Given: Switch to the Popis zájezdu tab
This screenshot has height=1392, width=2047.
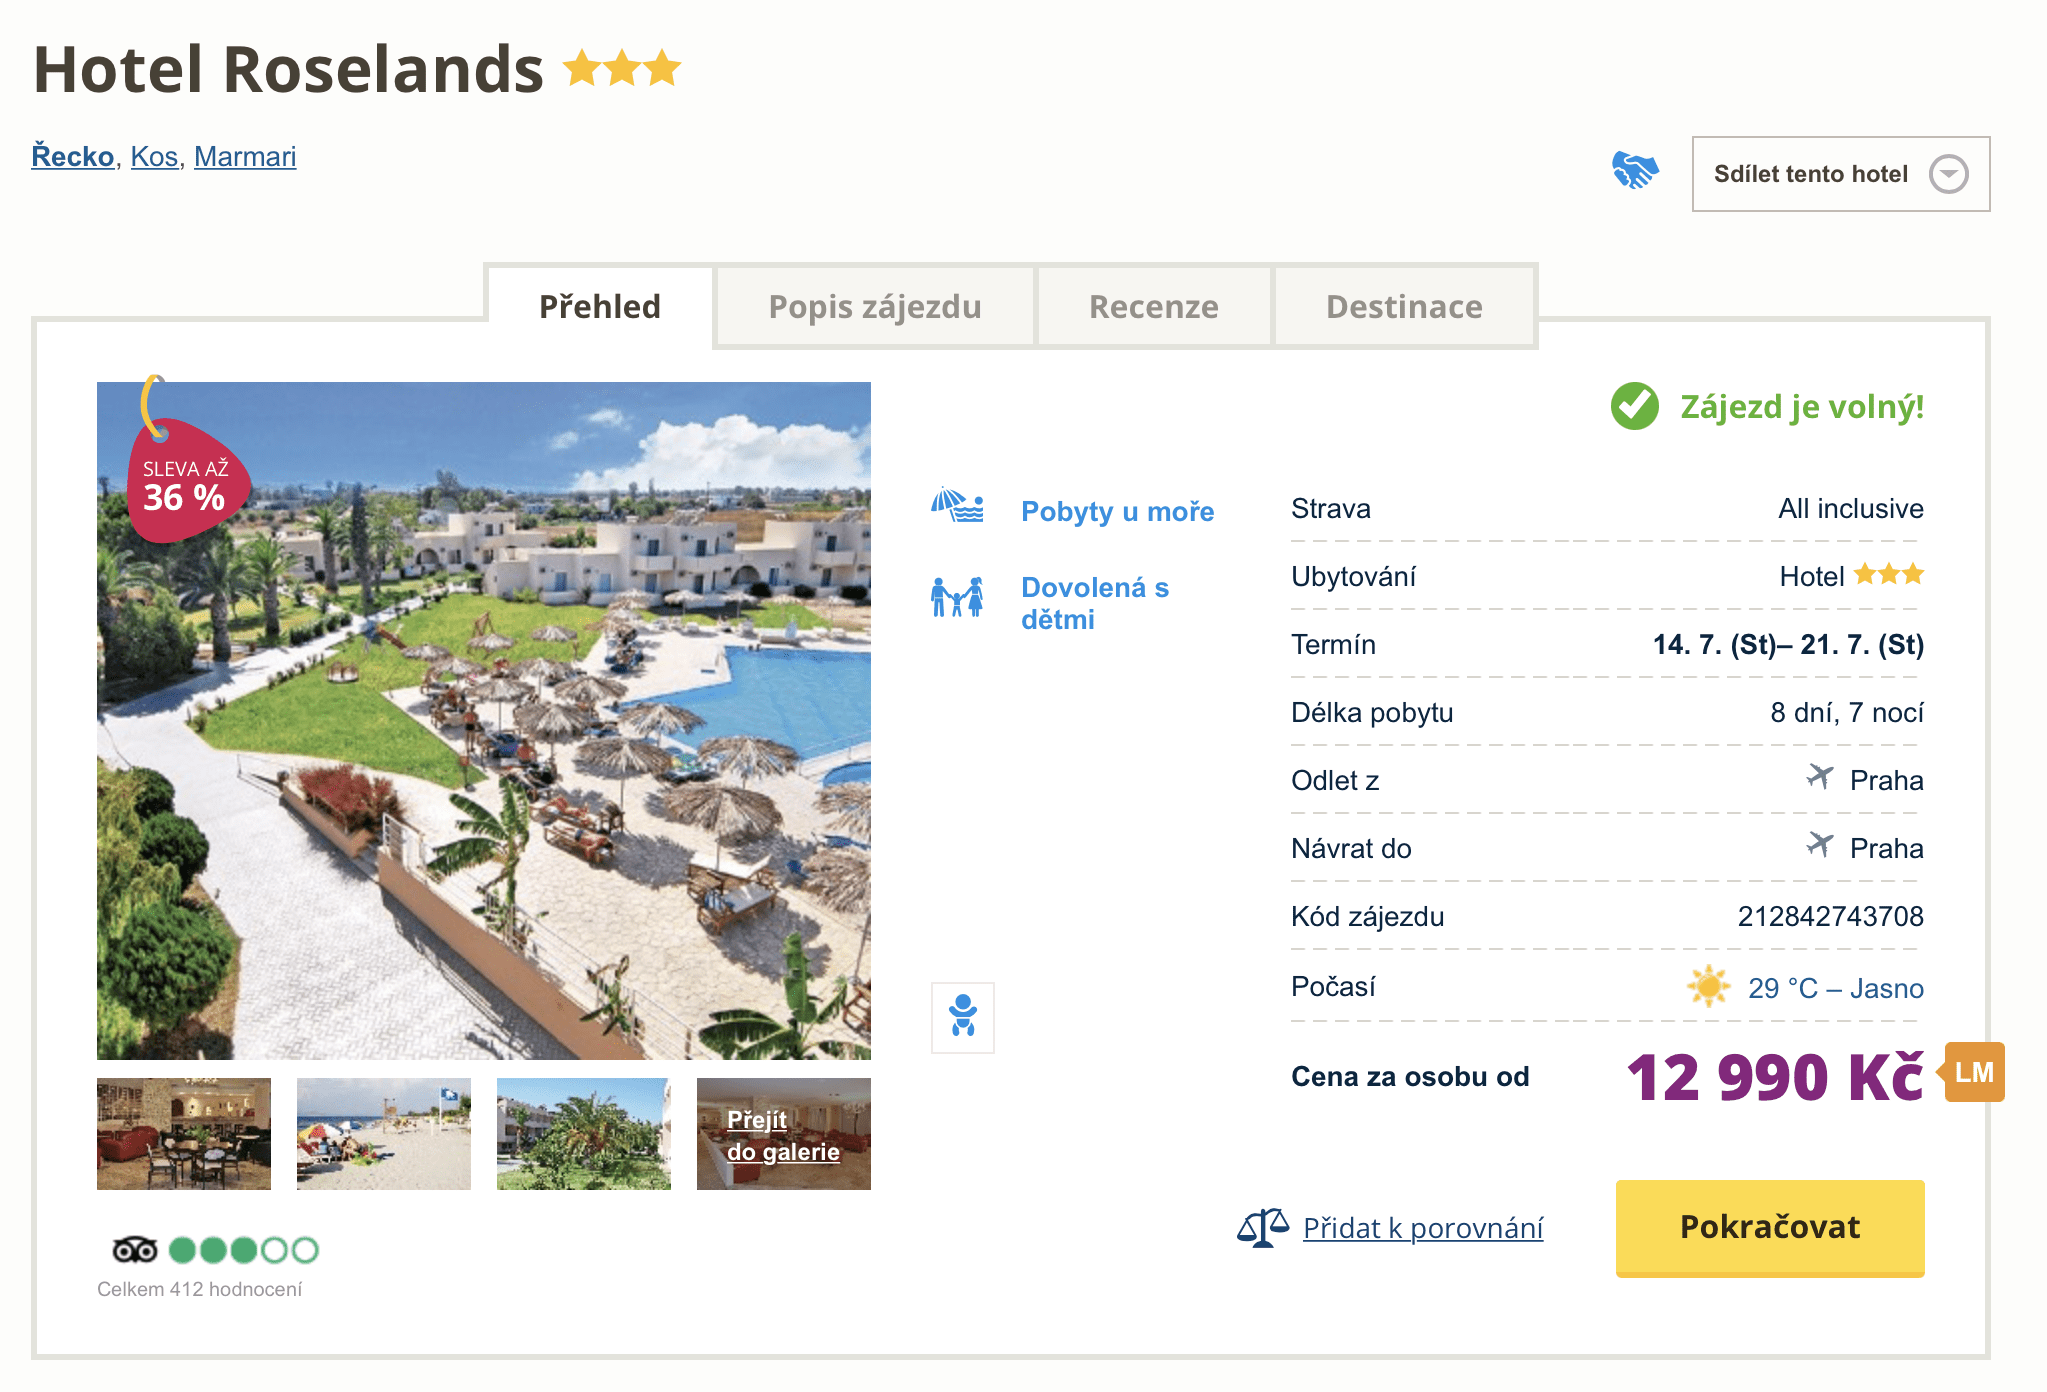Looking at the screenshot, I should pyautogui.click(x=875, y=307).
